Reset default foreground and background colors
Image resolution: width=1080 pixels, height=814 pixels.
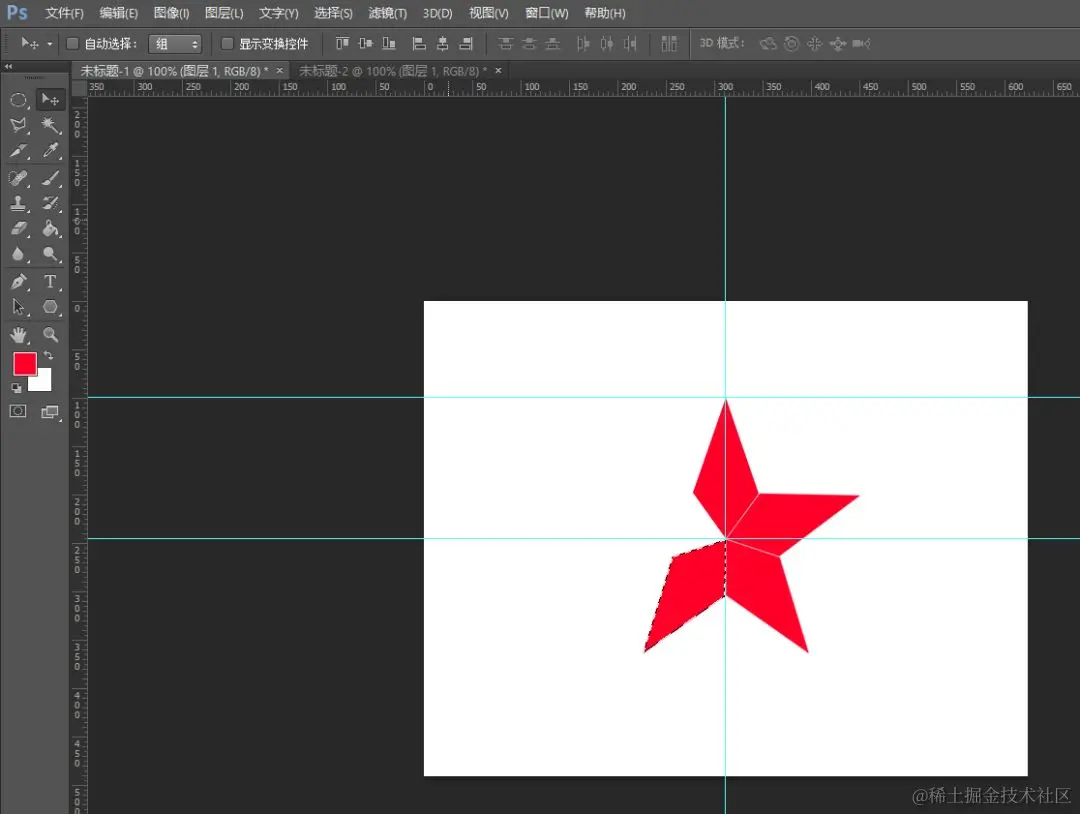pyautogui.click(x=17, y=388)
